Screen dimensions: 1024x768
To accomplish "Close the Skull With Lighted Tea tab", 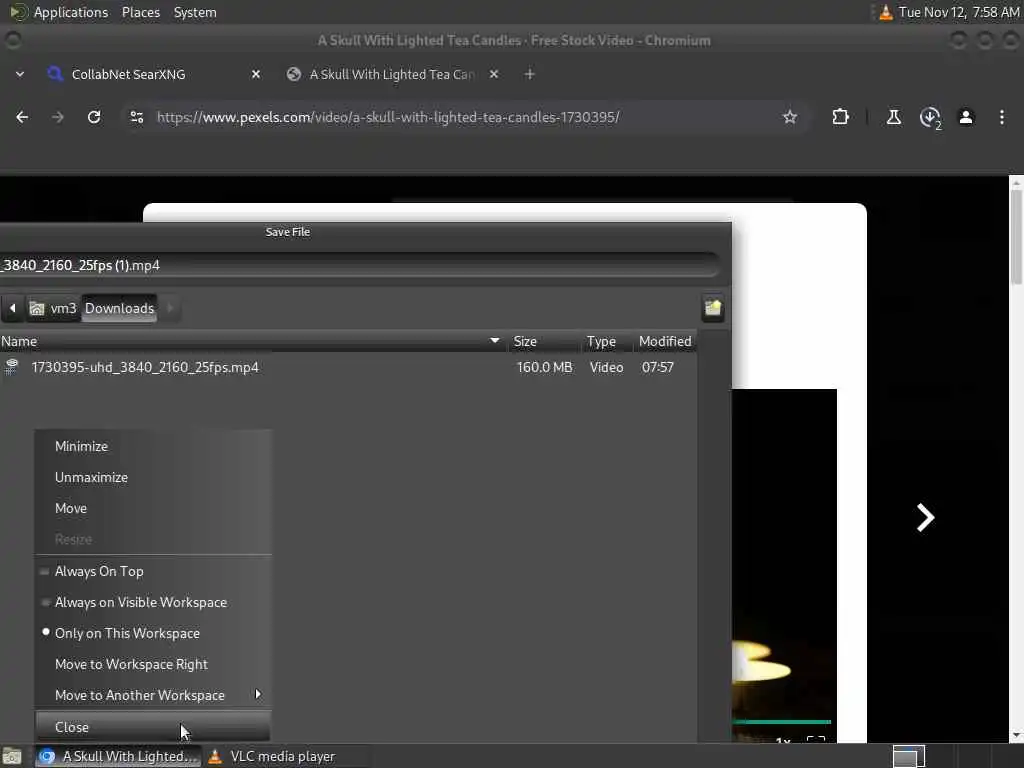I will [494, 74].
